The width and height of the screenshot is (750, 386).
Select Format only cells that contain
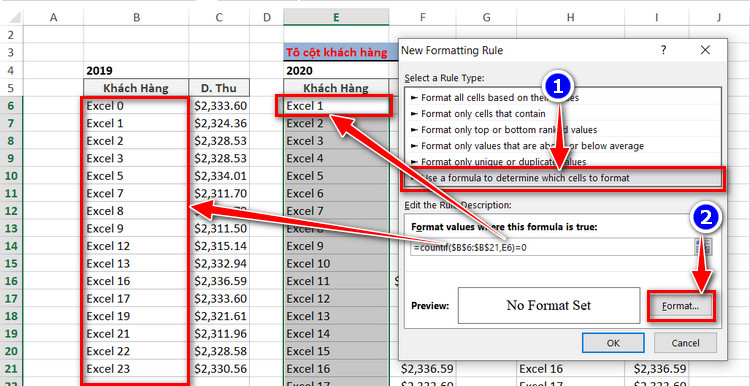click(562, 114)
